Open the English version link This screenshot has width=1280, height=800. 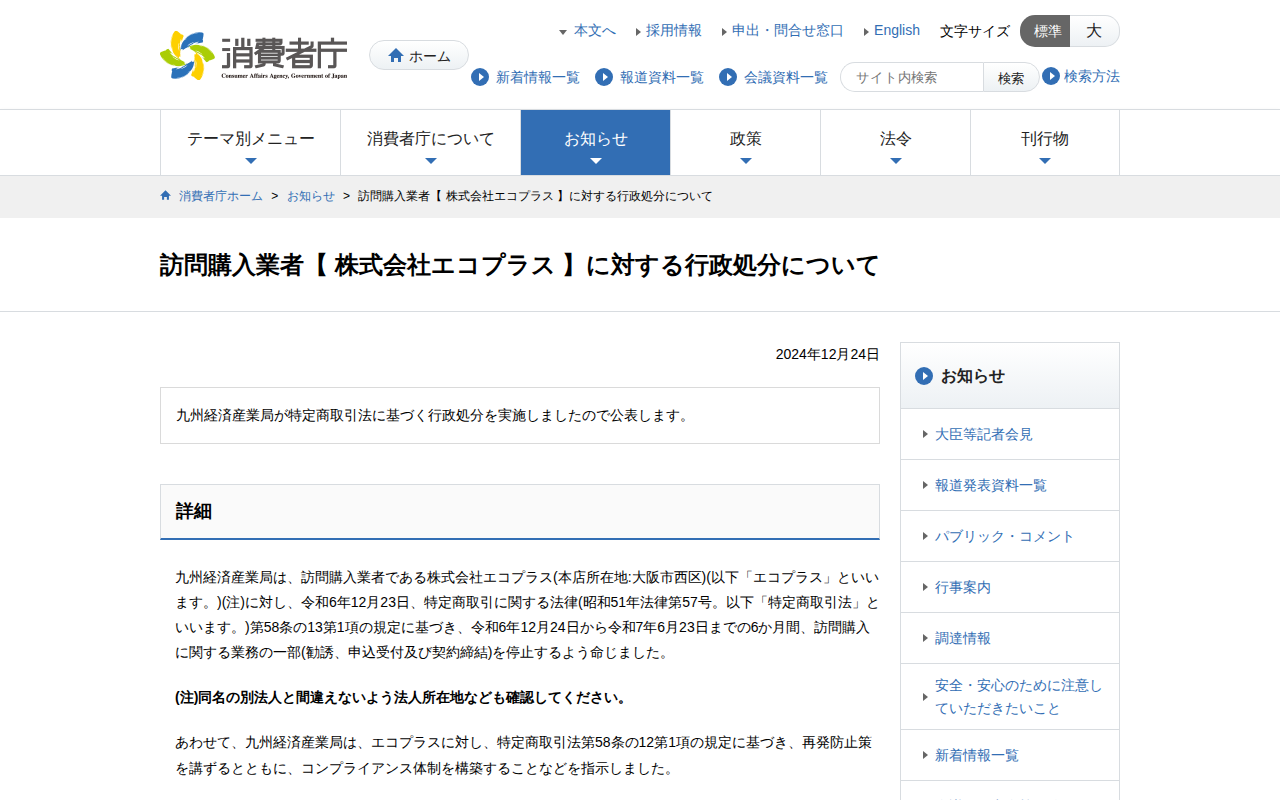pyautogui.click(x=896, y=30)
